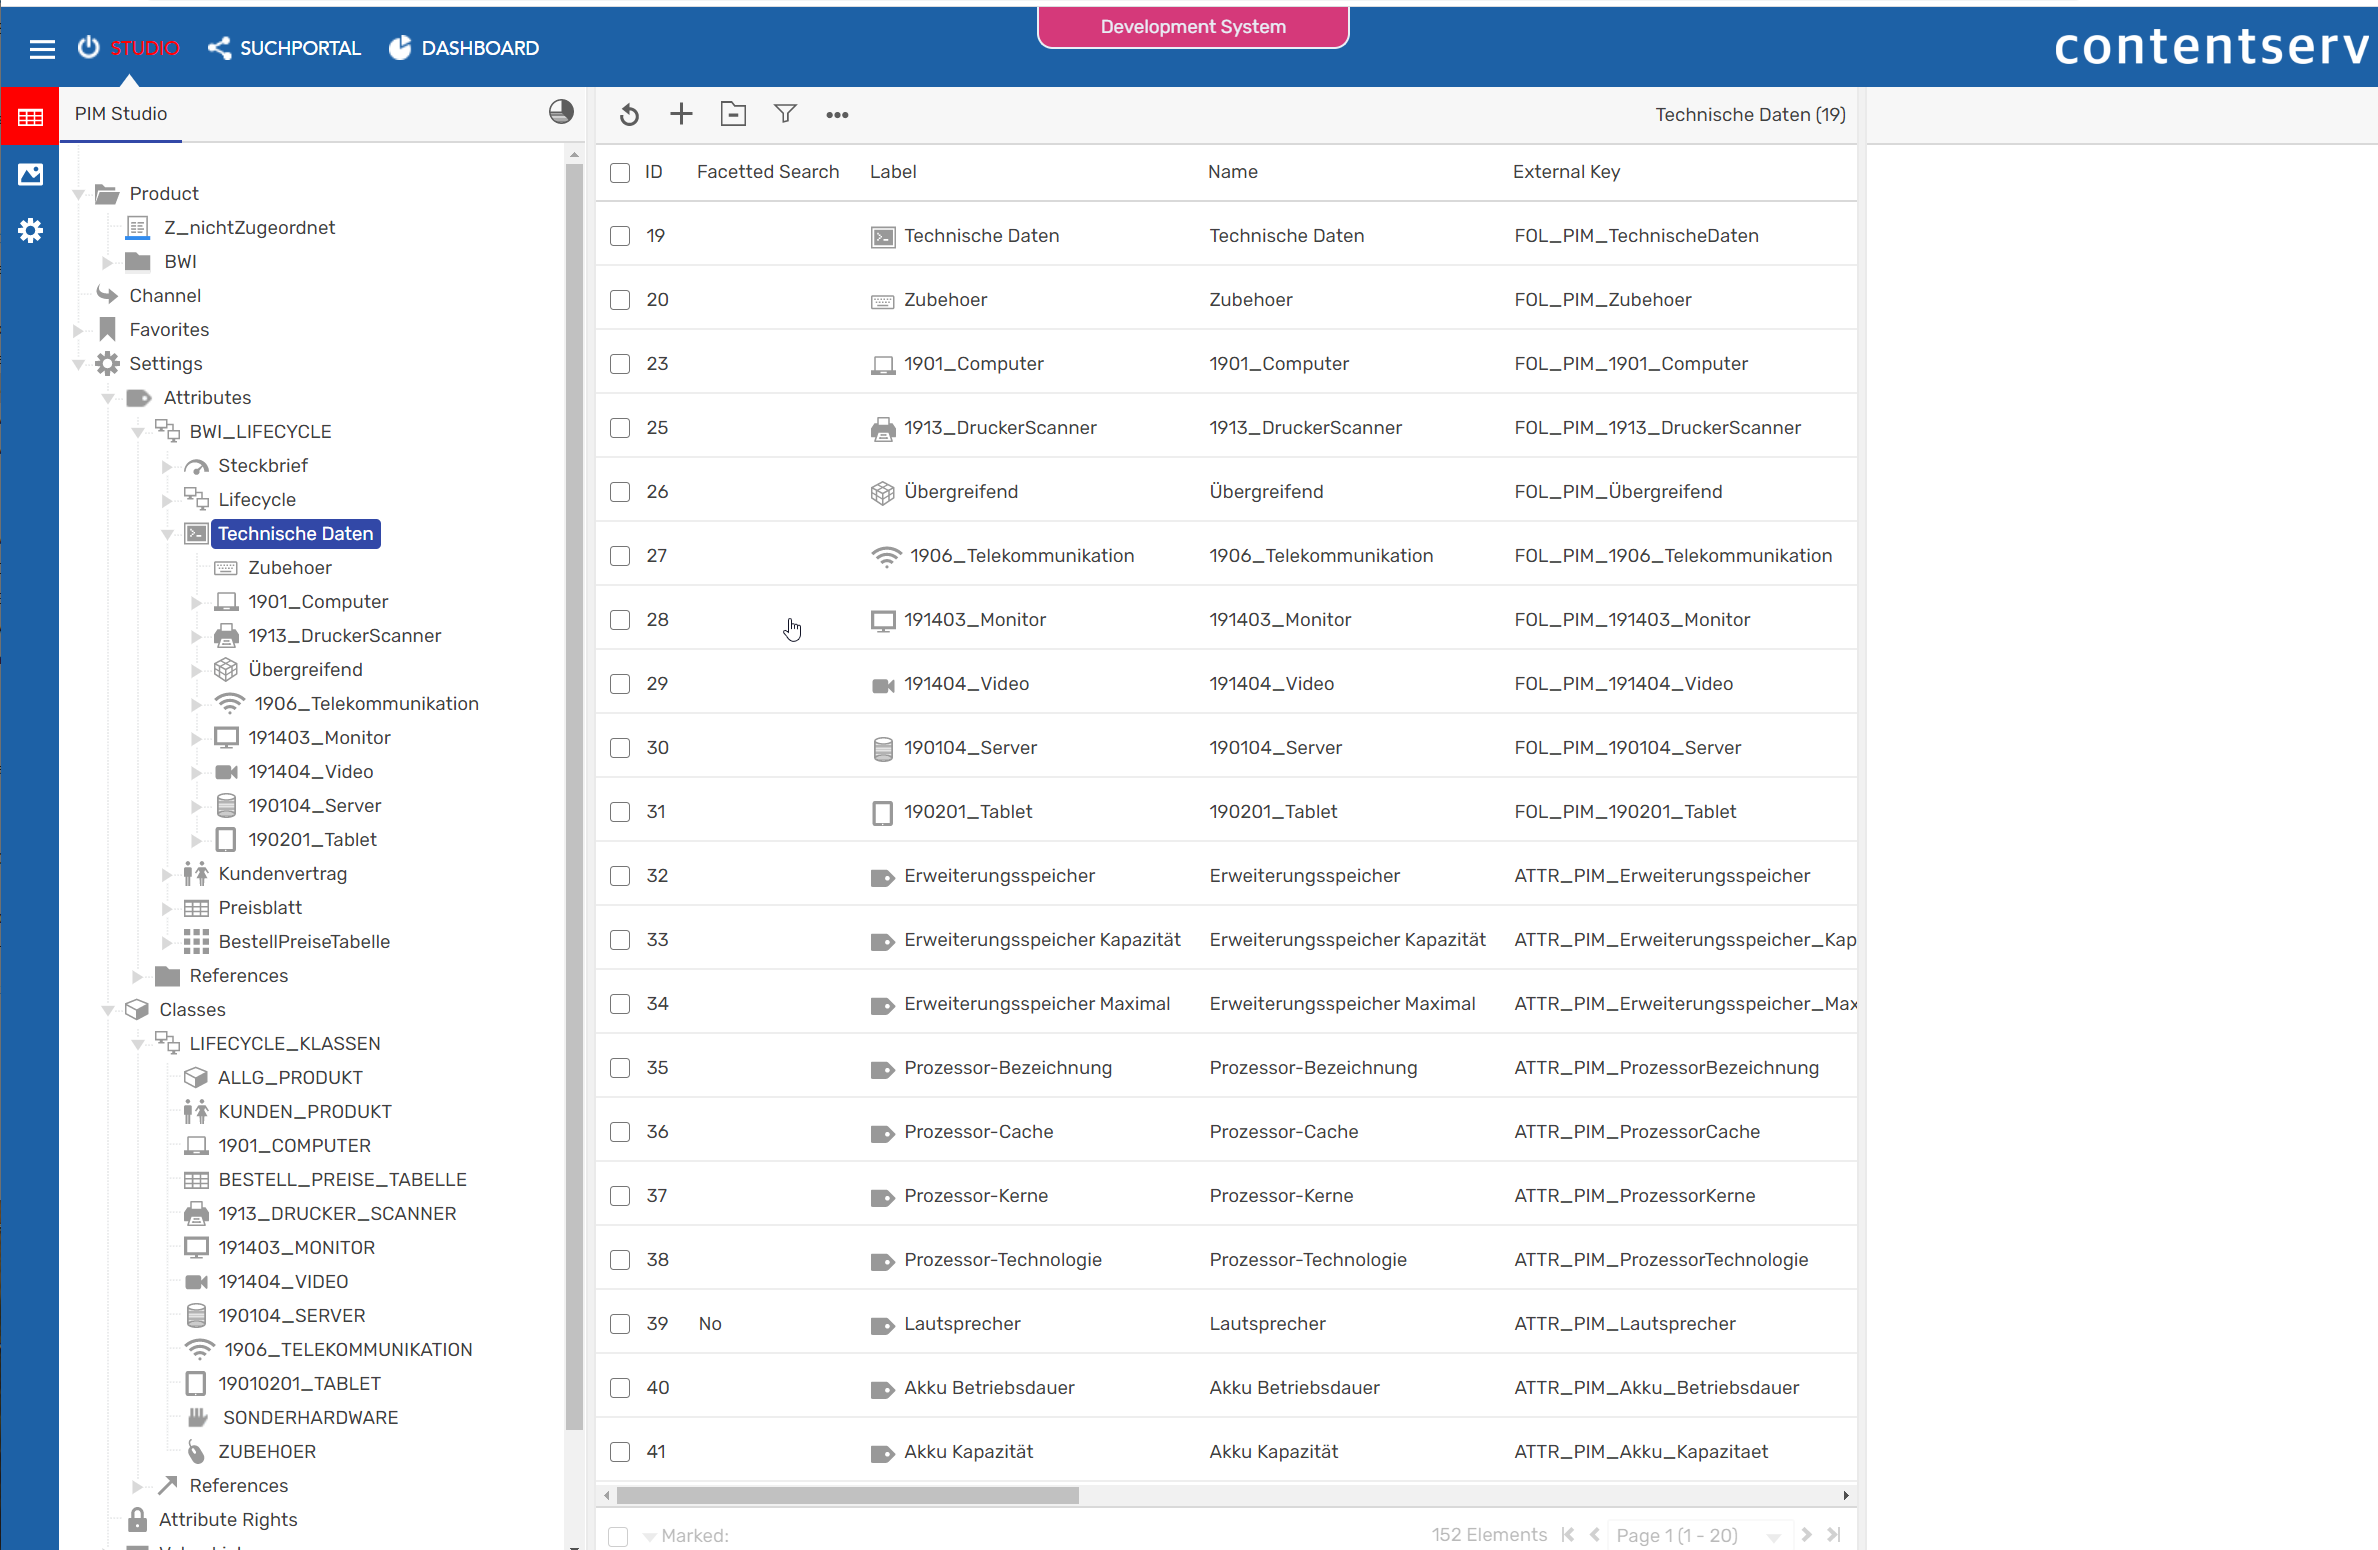Image resolution: width=2378 pixels, height=1550 pixels.
Task: Jump to last page arrow in pager
Action: coord(1834,1535)
